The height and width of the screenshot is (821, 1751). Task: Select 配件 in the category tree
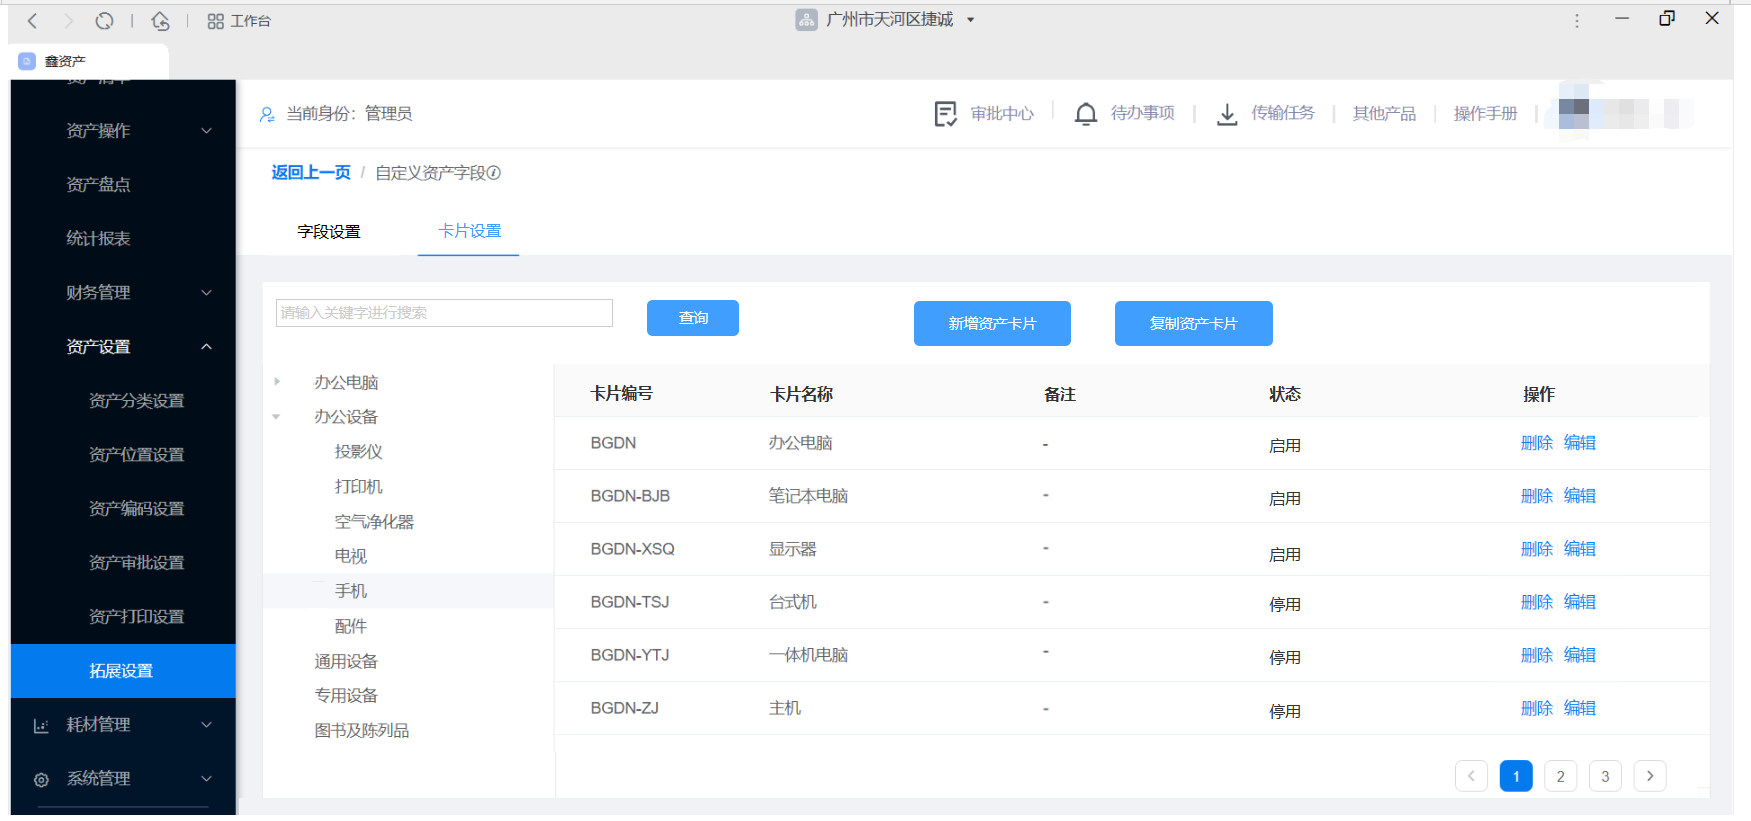(351, 626)
